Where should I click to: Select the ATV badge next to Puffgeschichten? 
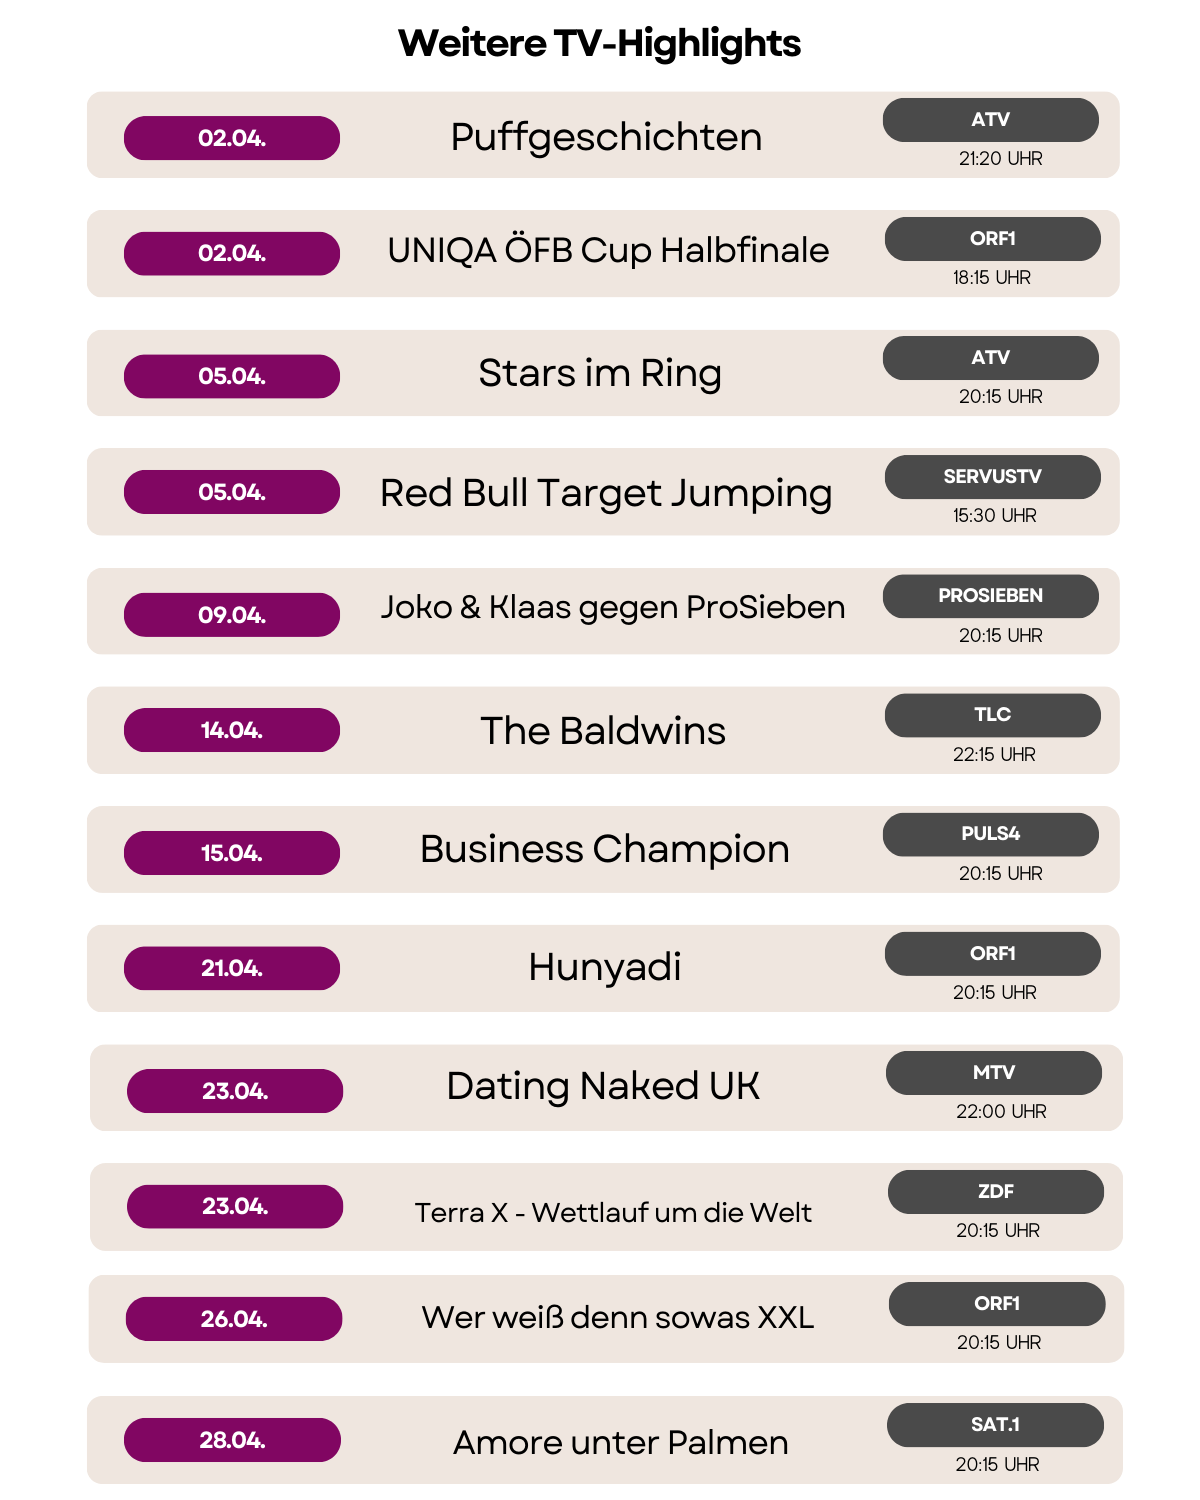pos(991,120)
